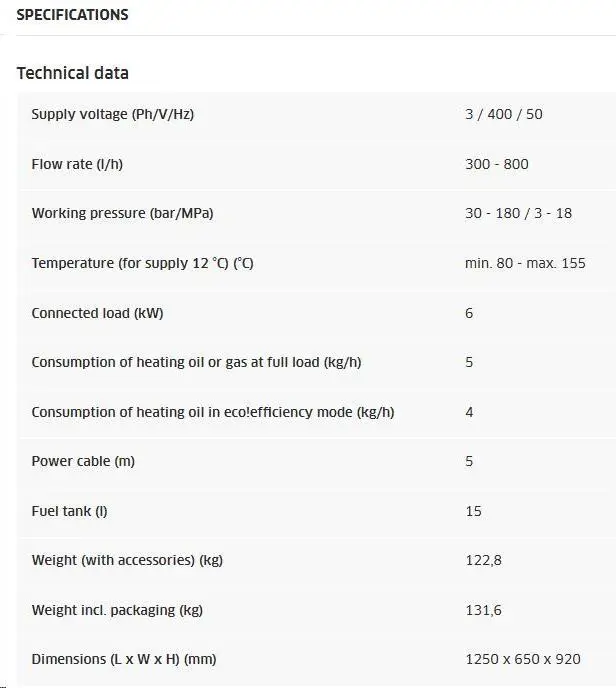
Task: Click the SPECIFICATIONS section heading
Action: (x=72, y=15)
